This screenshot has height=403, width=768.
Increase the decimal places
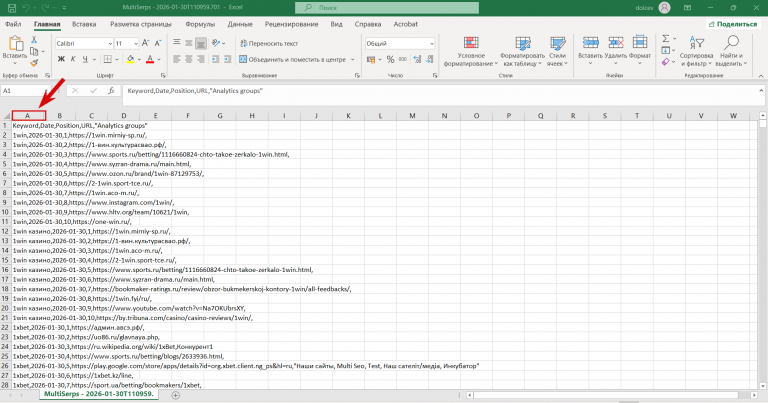point(417,59)
